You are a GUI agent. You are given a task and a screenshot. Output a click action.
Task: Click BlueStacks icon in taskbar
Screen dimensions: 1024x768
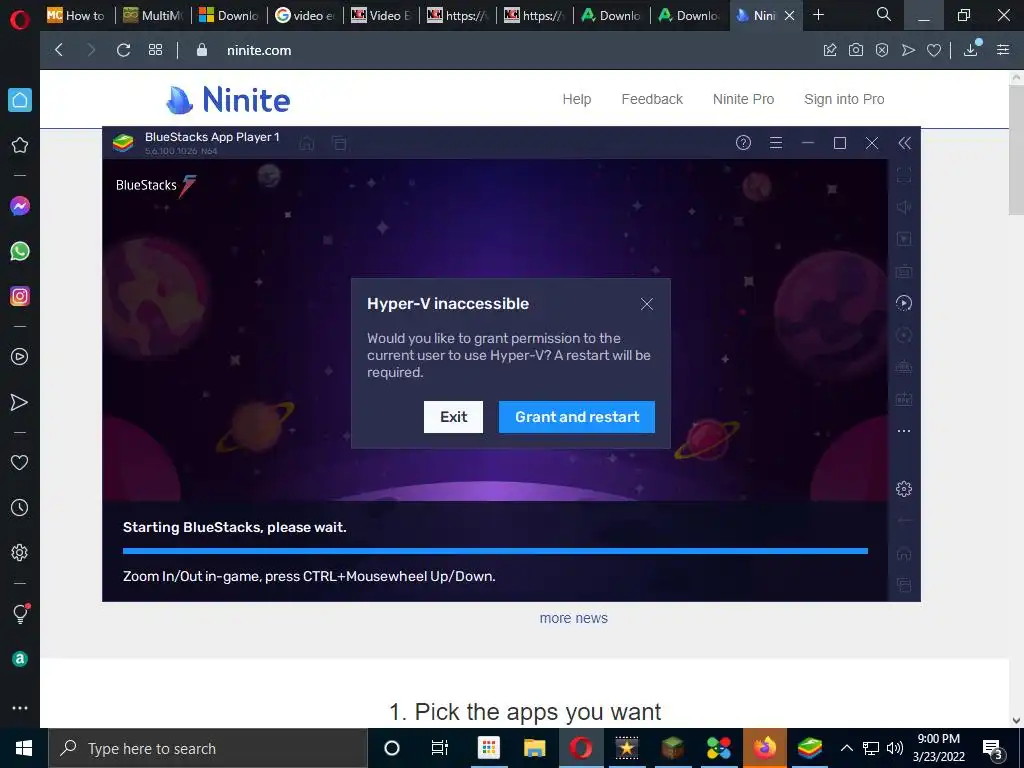coord(810,748)
